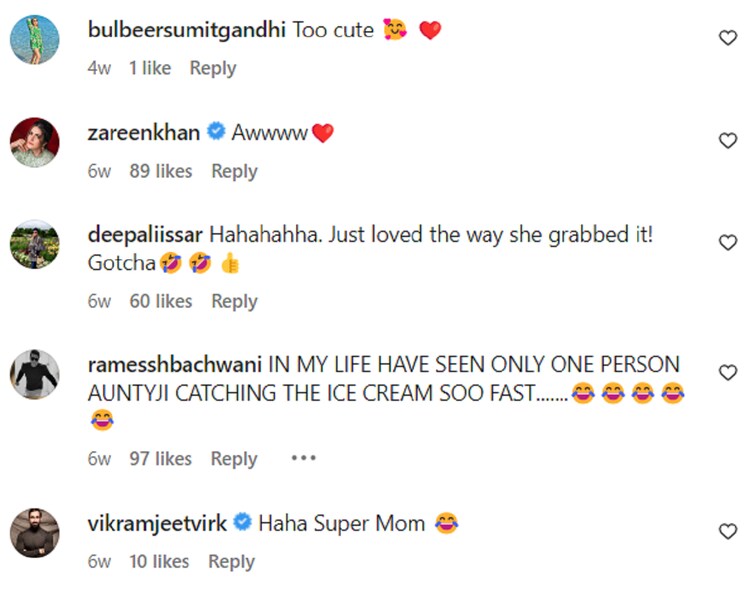Reply to deepaliissar's comment

tap(234, 301)
